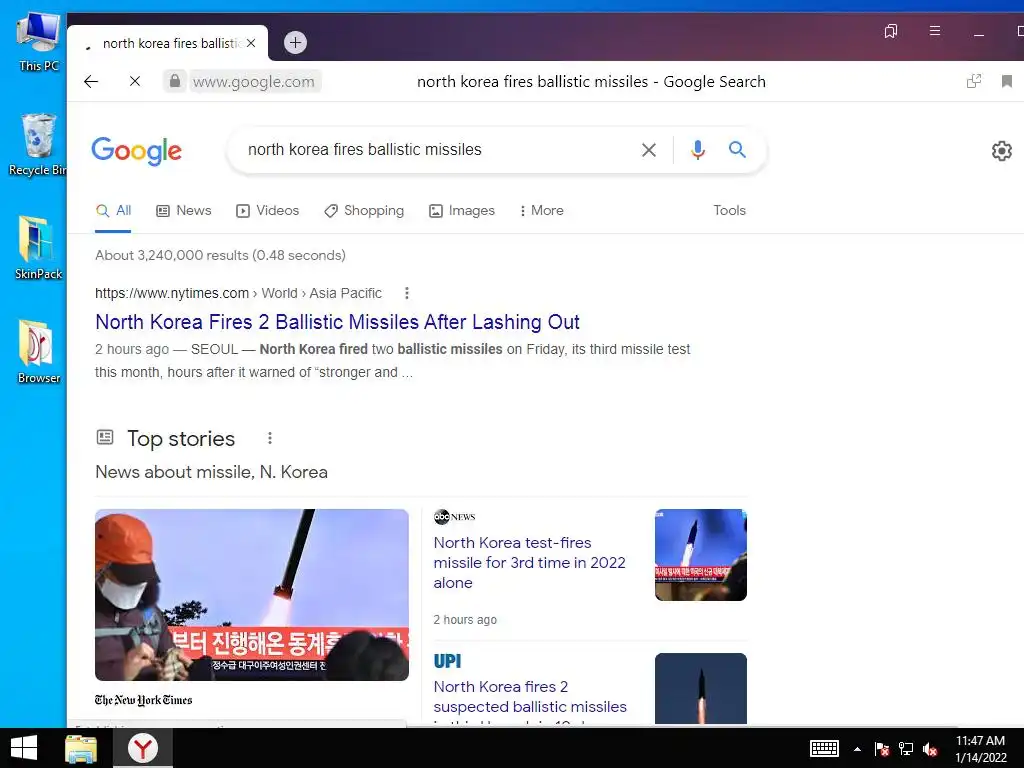
Task: Click the muted volume tray icon
Action: point(930,748)
